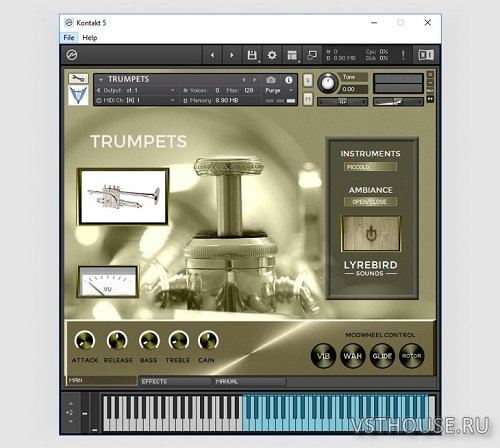The width and height of the screenshot is (500, 448).
Task: Go to next instrument with right arrow toolbar button
Action: (232, 55)
